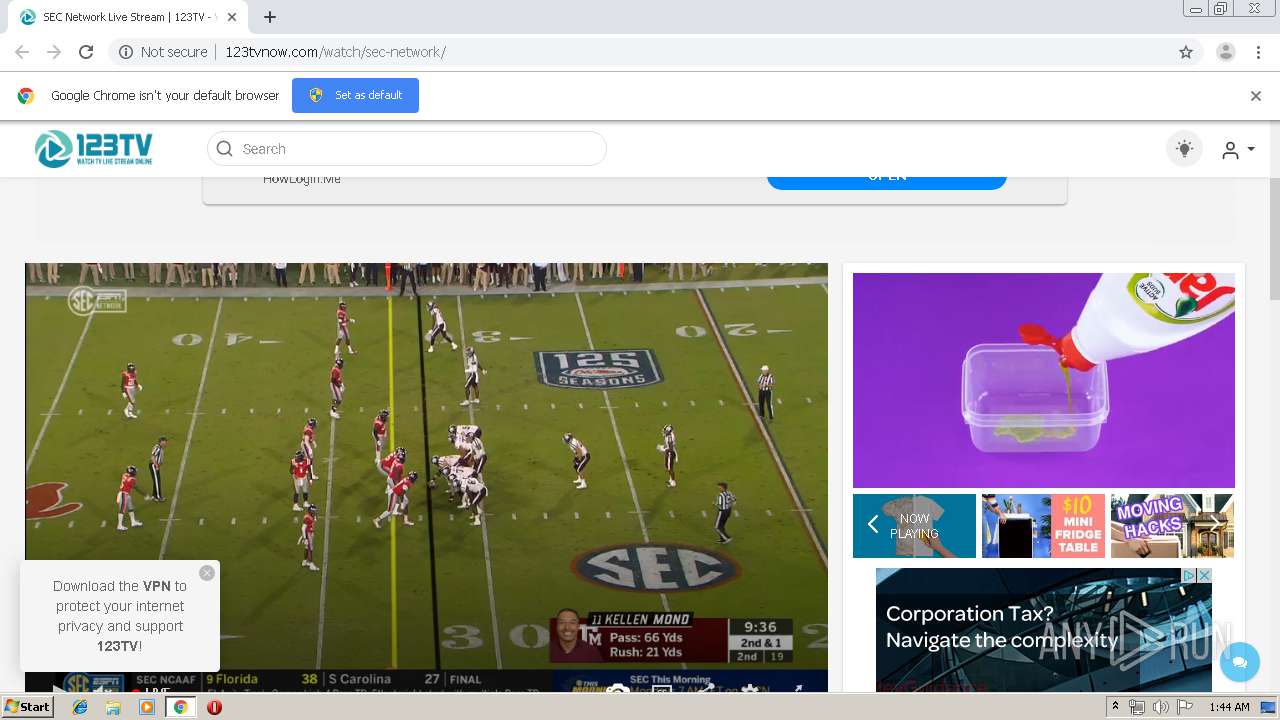Open the volume speaker tray icon
This screenshot has width=1280, height=720.
tap(1160, 707)
